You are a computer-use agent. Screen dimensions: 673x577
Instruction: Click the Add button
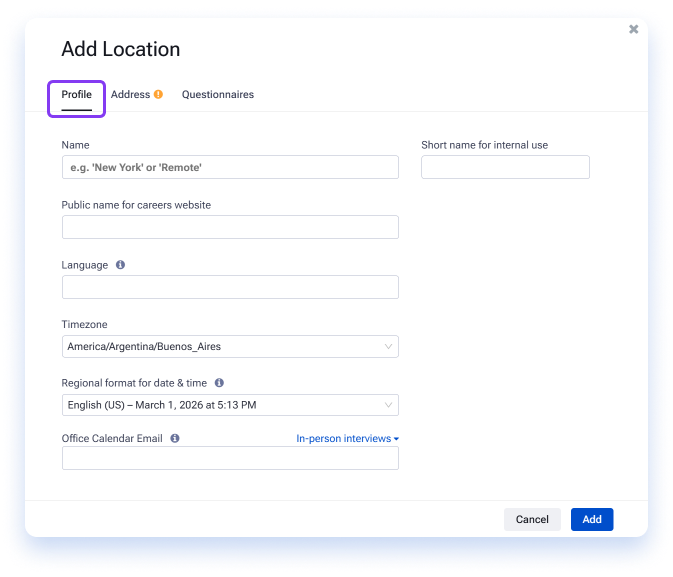coord(592,519)
